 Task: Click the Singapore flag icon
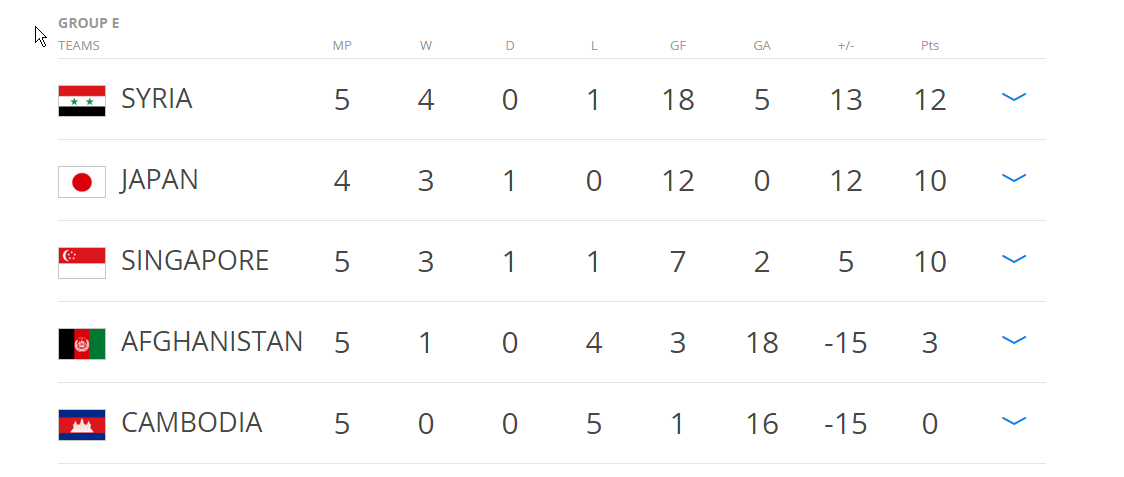click(82, 263)
